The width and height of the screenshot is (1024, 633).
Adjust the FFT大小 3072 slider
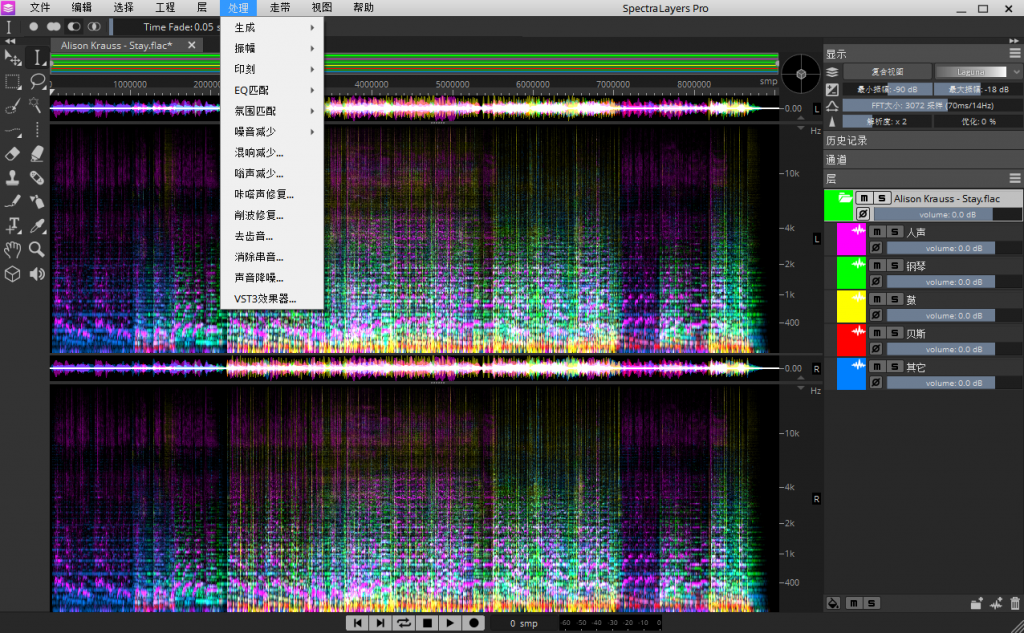coord(932,105)
